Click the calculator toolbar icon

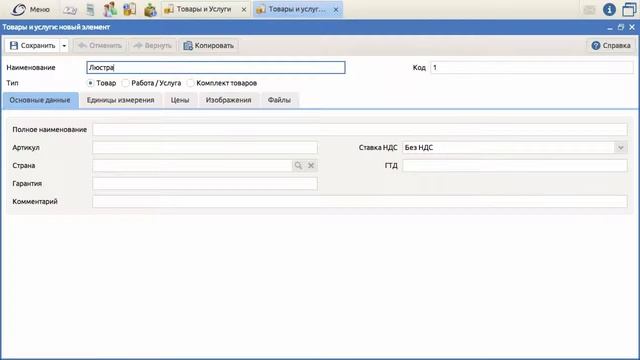coord(90,9)
